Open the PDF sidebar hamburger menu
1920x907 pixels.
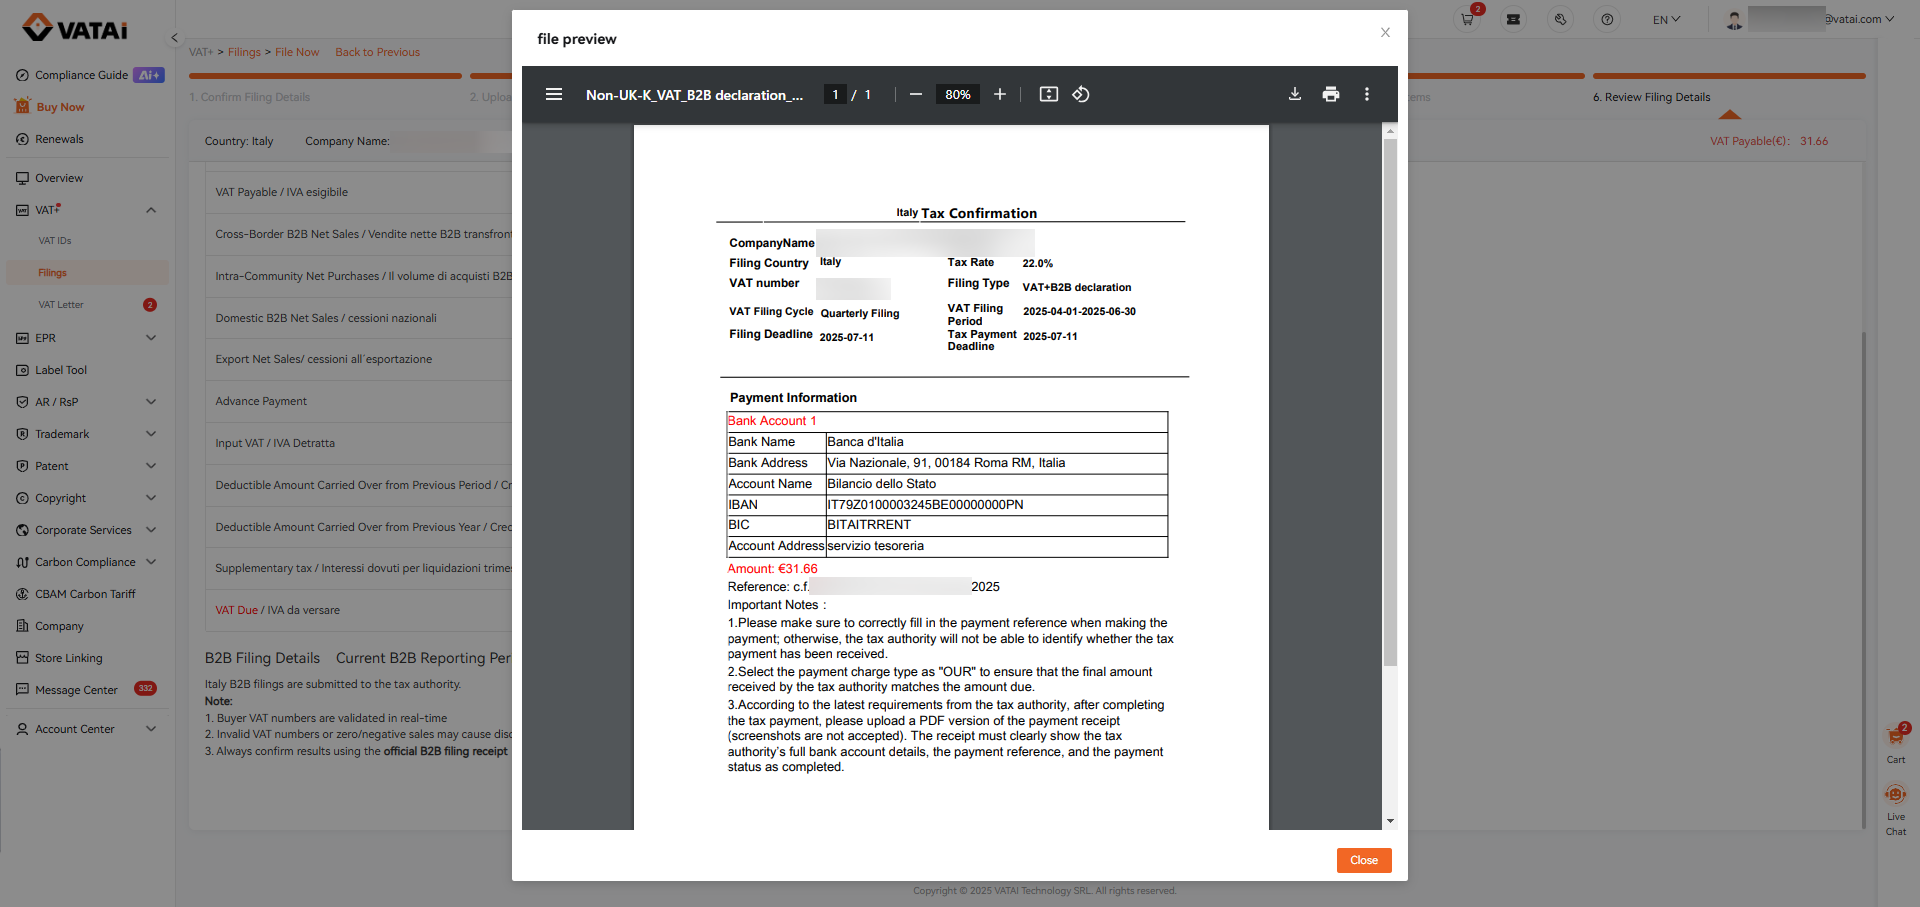pyautogui.click(x=553, y=94)
